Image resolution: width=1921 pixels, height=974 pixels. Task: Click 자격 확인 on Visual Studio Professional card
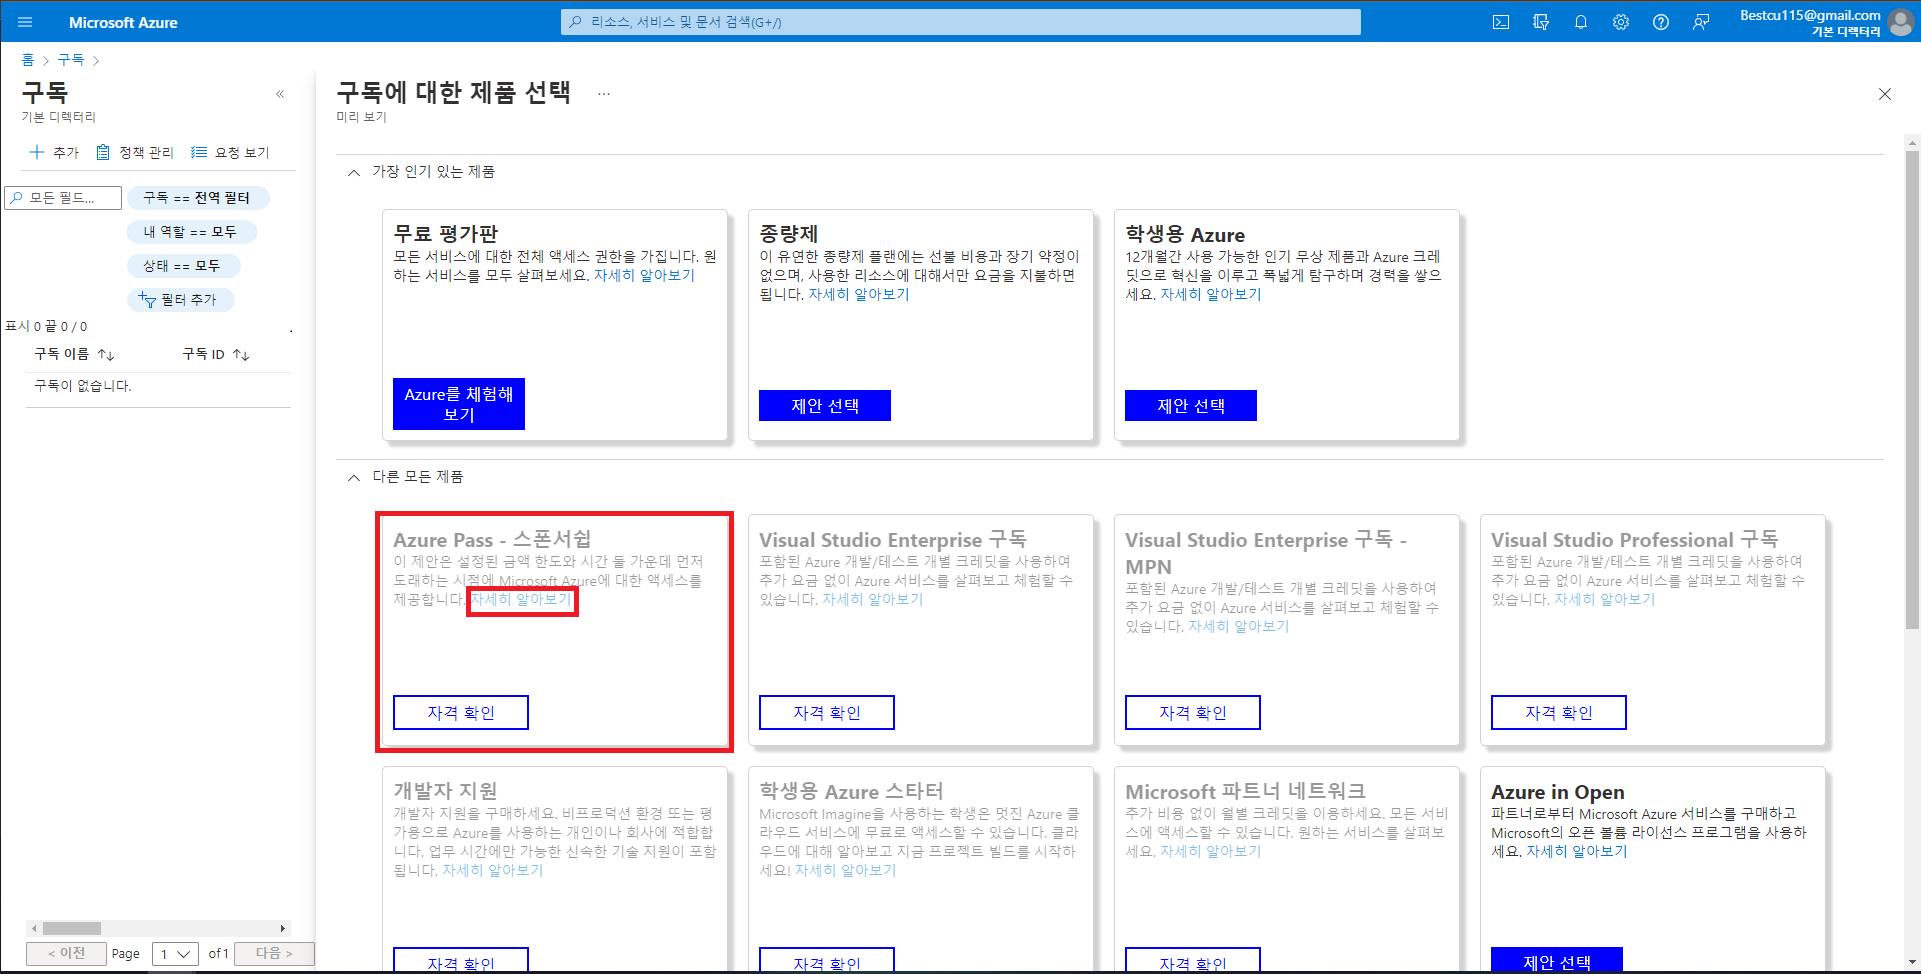1559,713
